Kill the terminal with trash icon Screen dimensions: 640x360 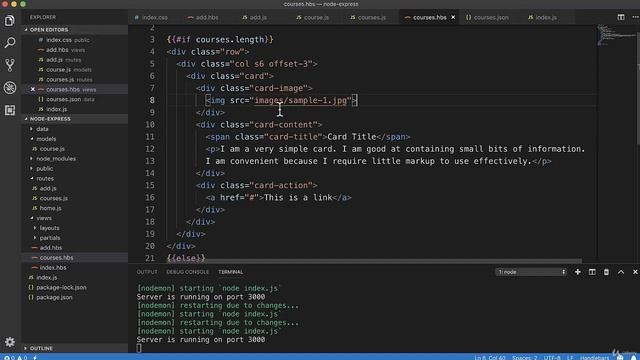pos(606,272)
